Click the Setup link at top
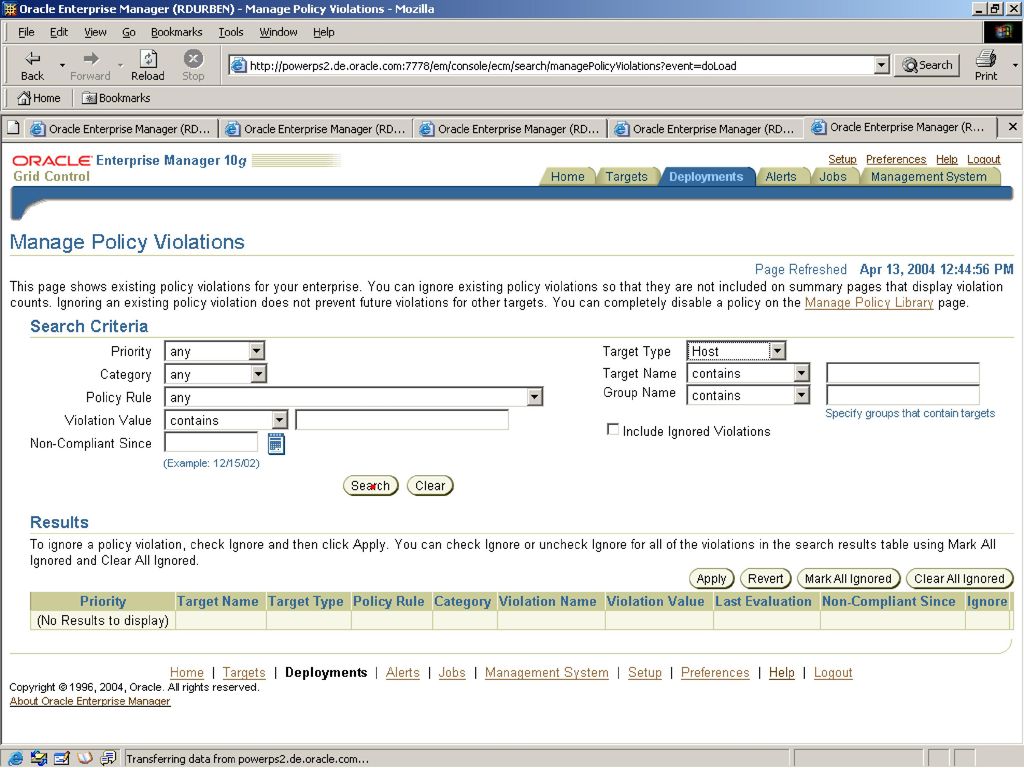 [x=842, y=159]
